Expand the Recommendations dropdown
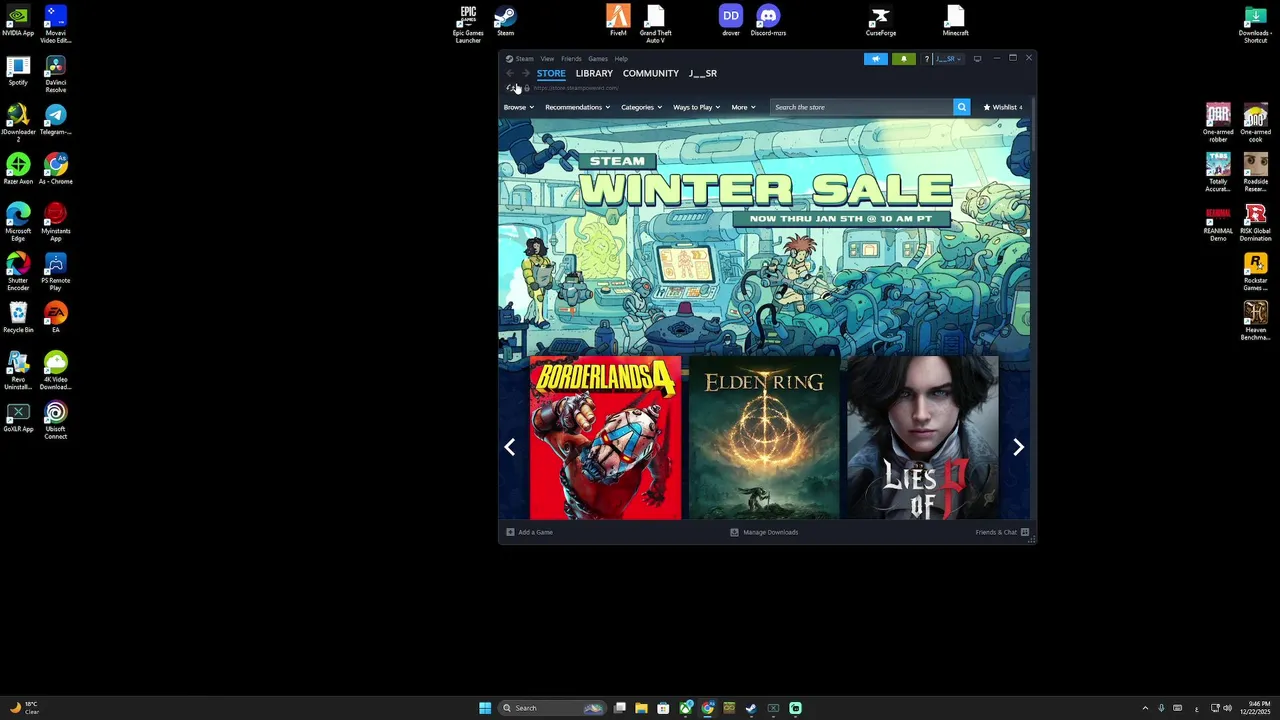 [x=577, y=107]
